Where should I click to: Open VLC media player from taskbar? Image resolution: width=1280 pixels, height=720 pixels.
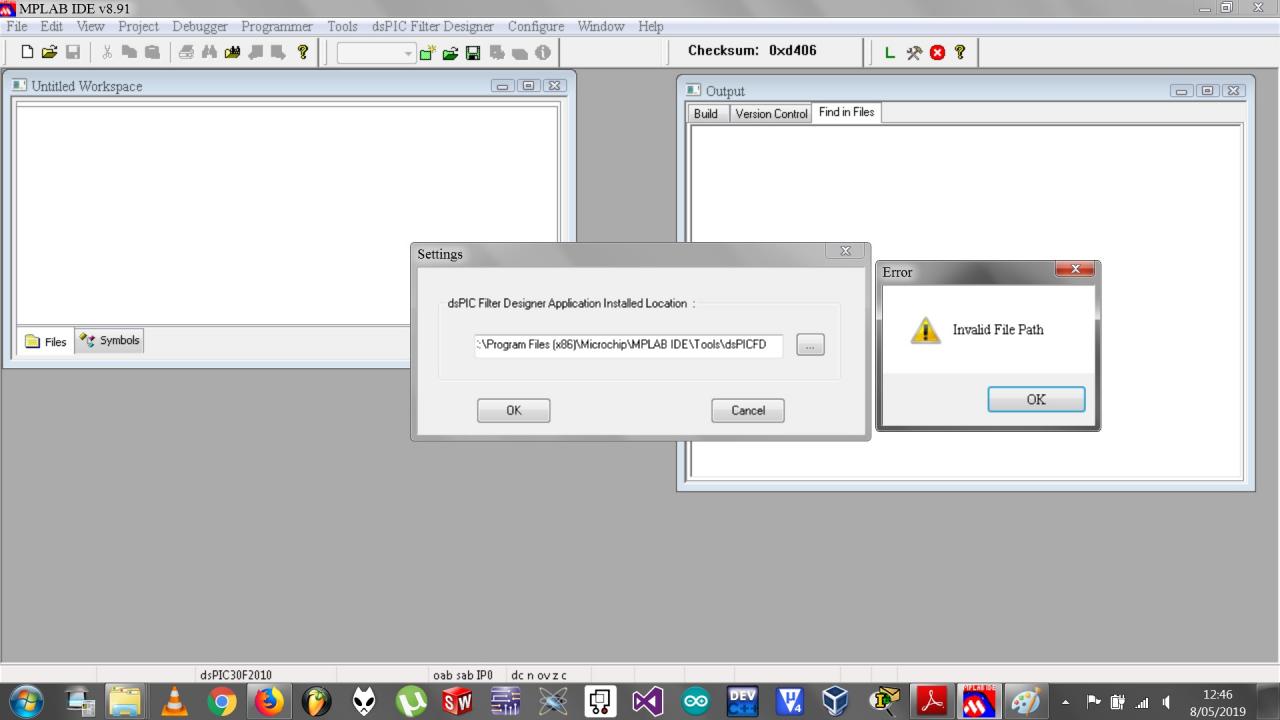pyautogui.click(x=175, y=701)
